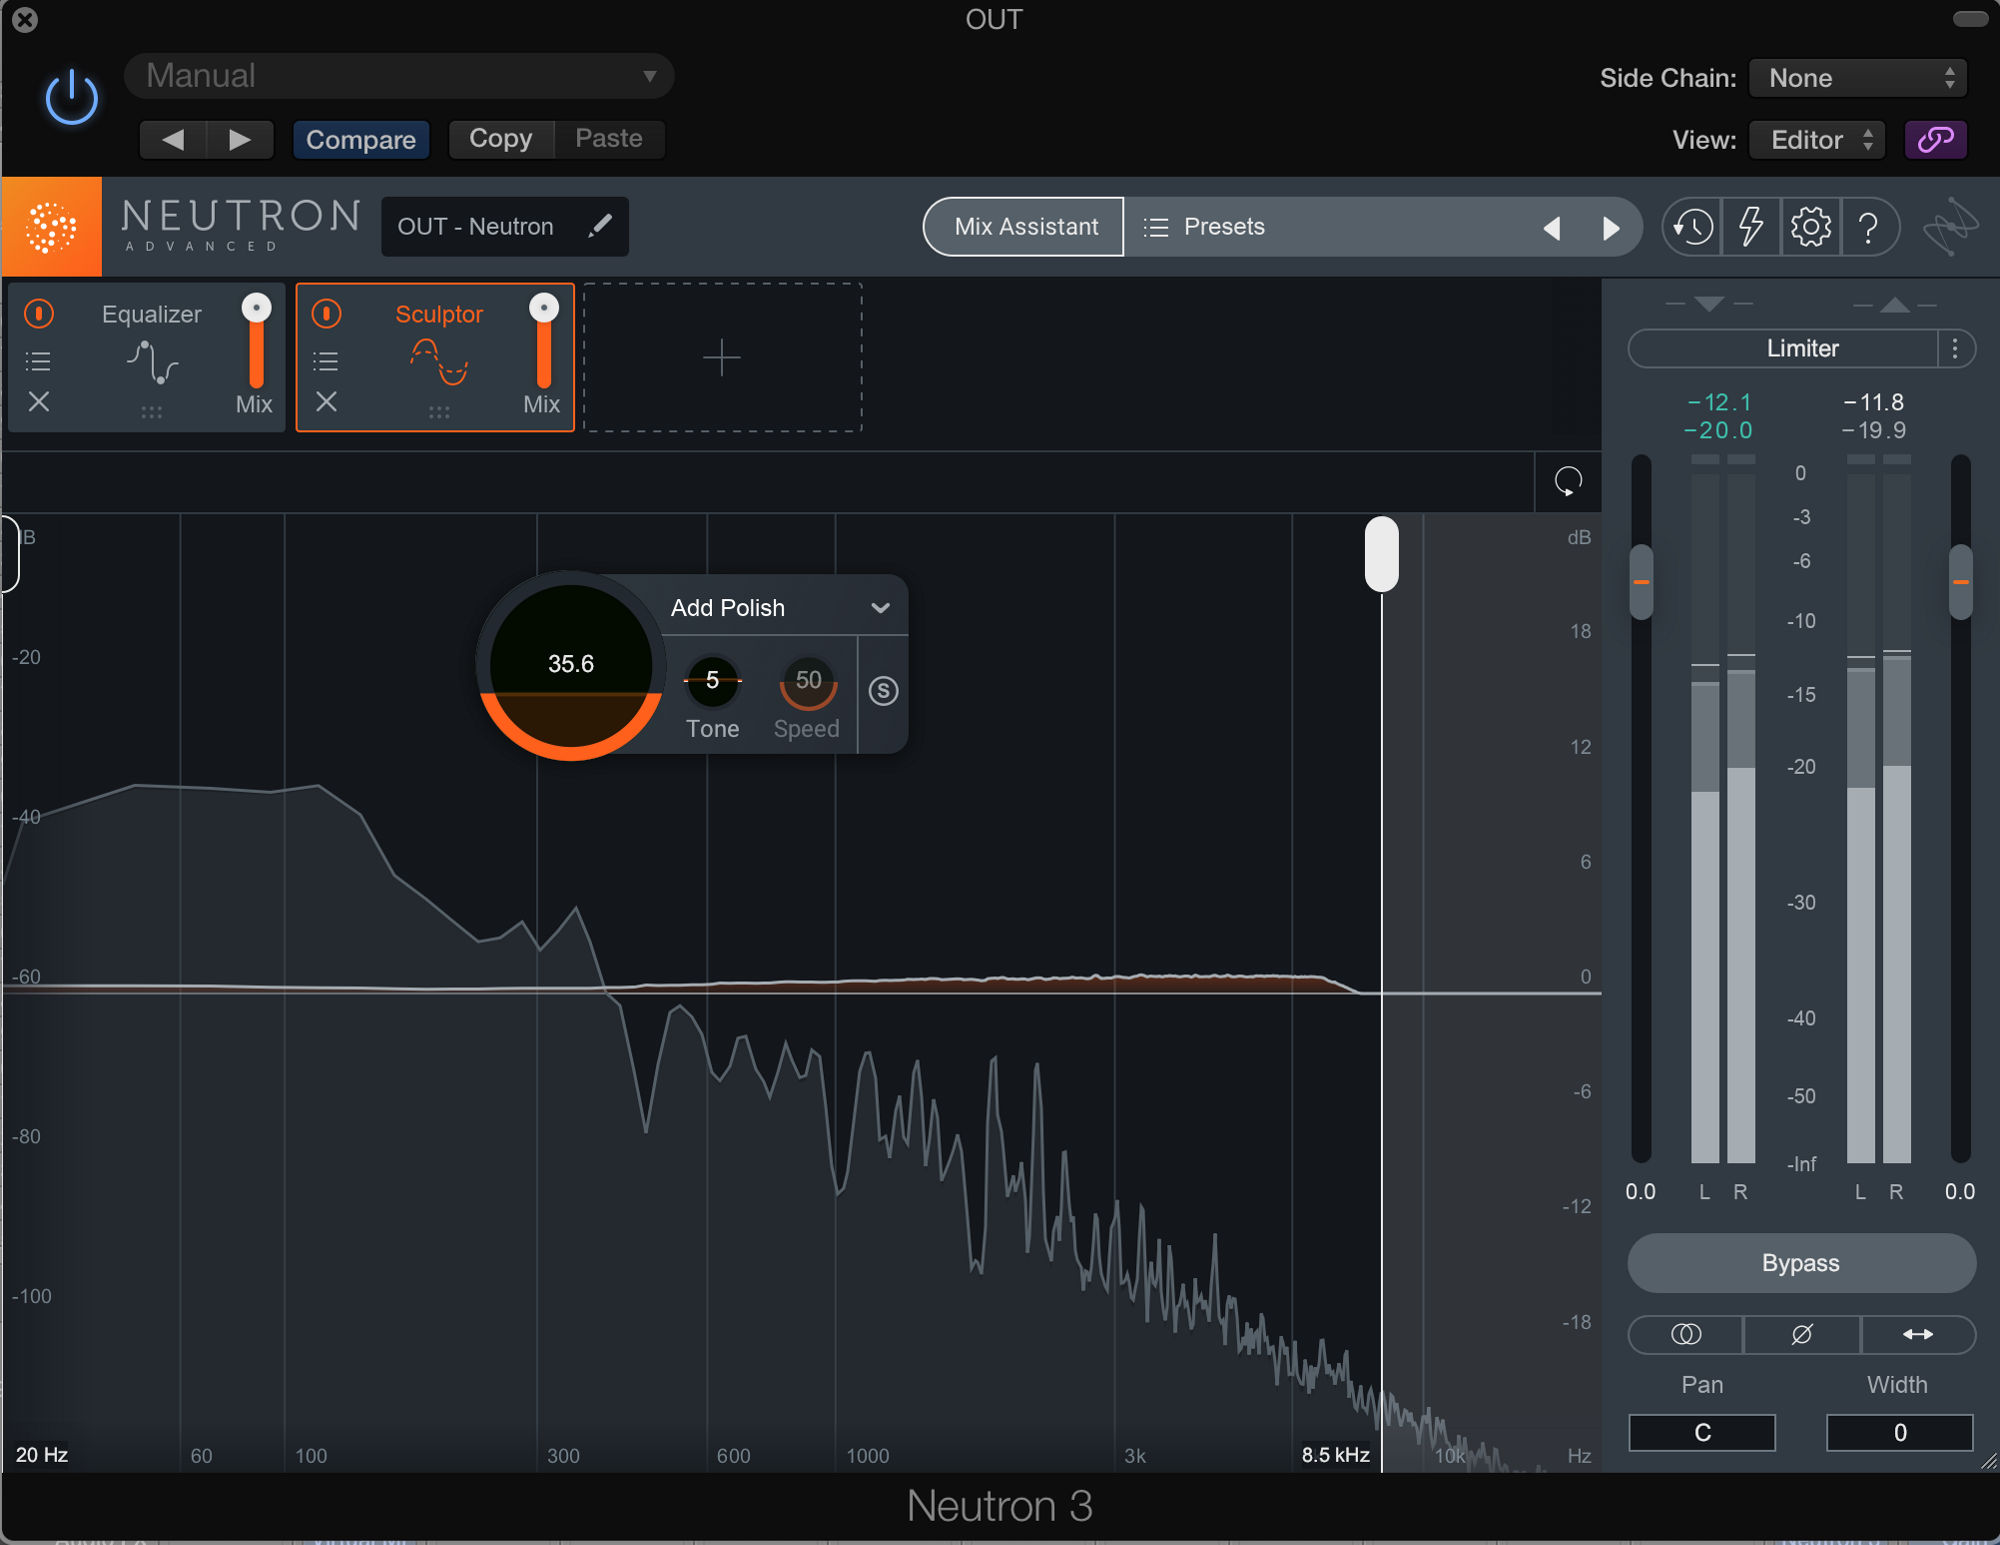Click the Sculptor Mix slider handle
2000x1545 pixels.
tap(544, 308)
